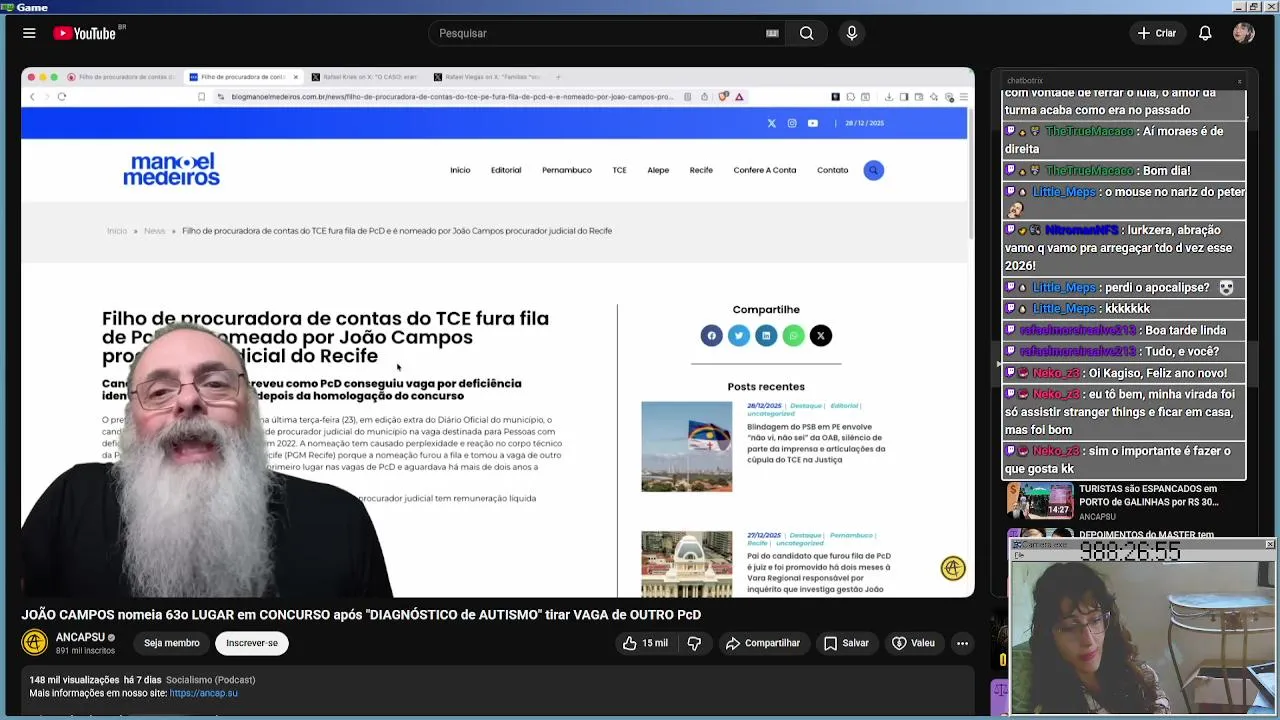Bookmark the page with the bookmark icon
1280x720 pixels.
pos(201,97)
